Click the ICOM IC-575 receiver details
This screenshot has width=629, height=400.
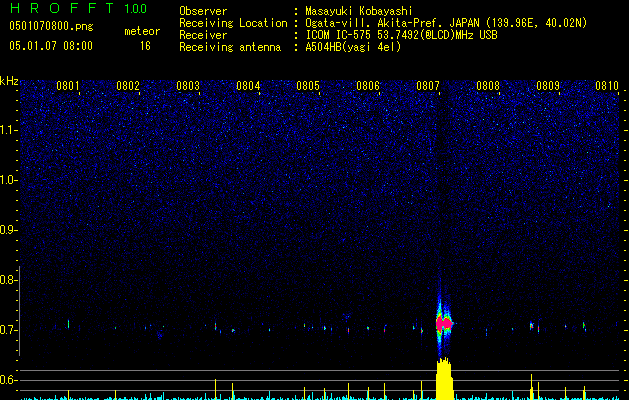[401, 35]
